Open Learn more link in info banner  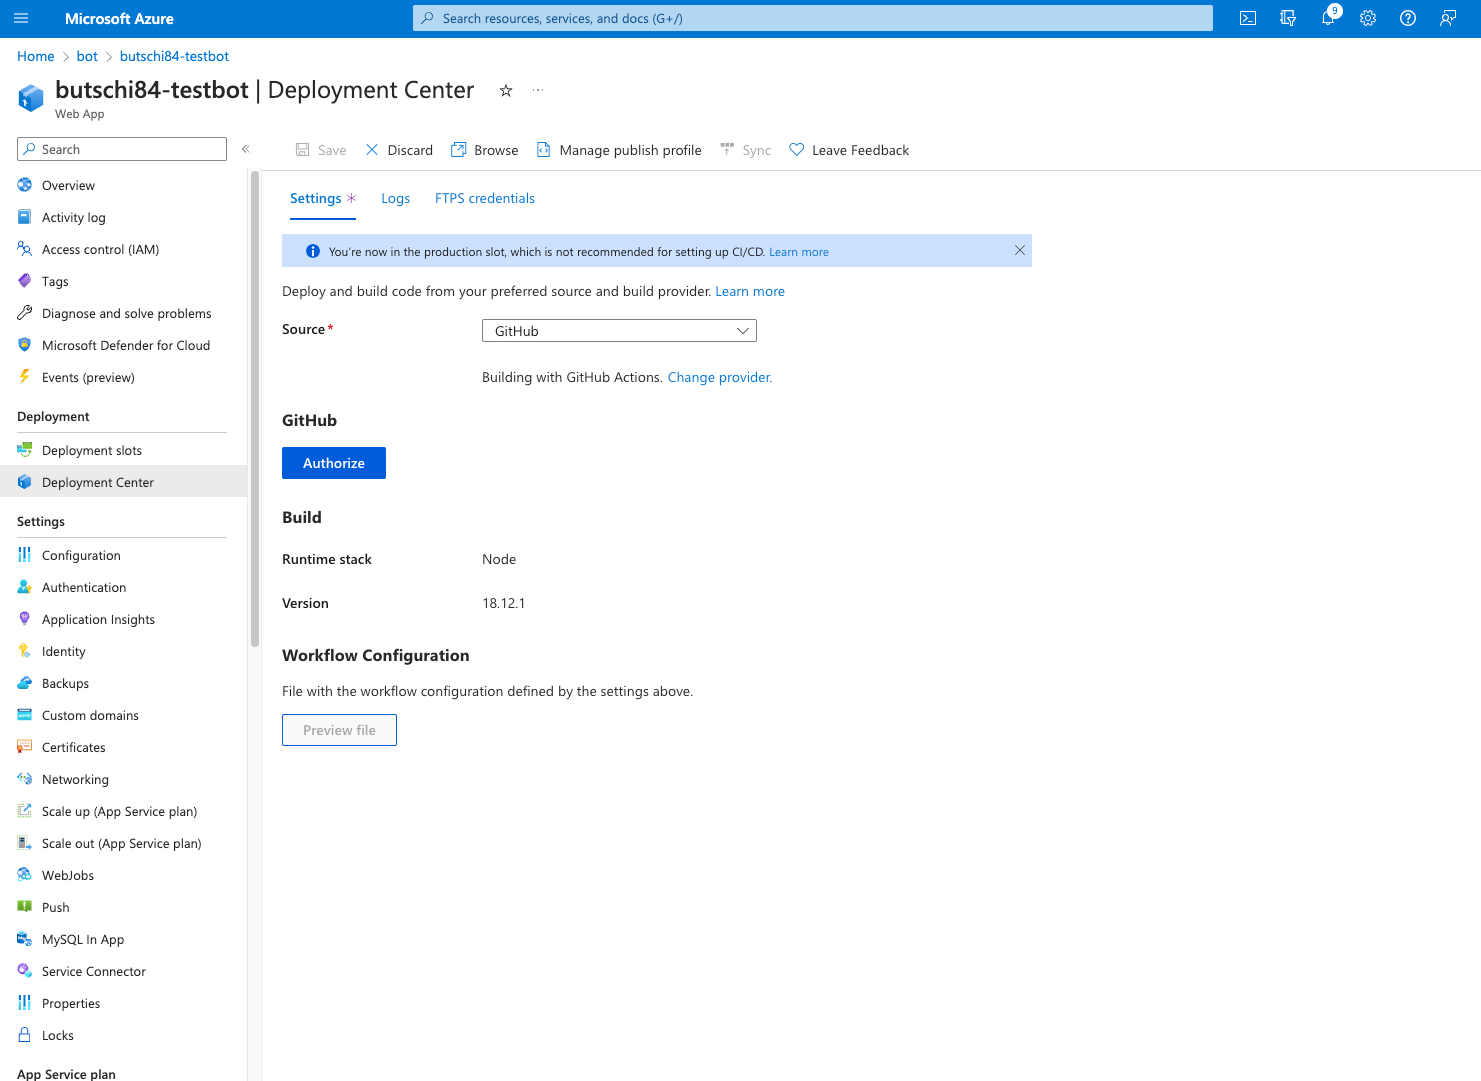pyautogui.click(x=799, y=252)
